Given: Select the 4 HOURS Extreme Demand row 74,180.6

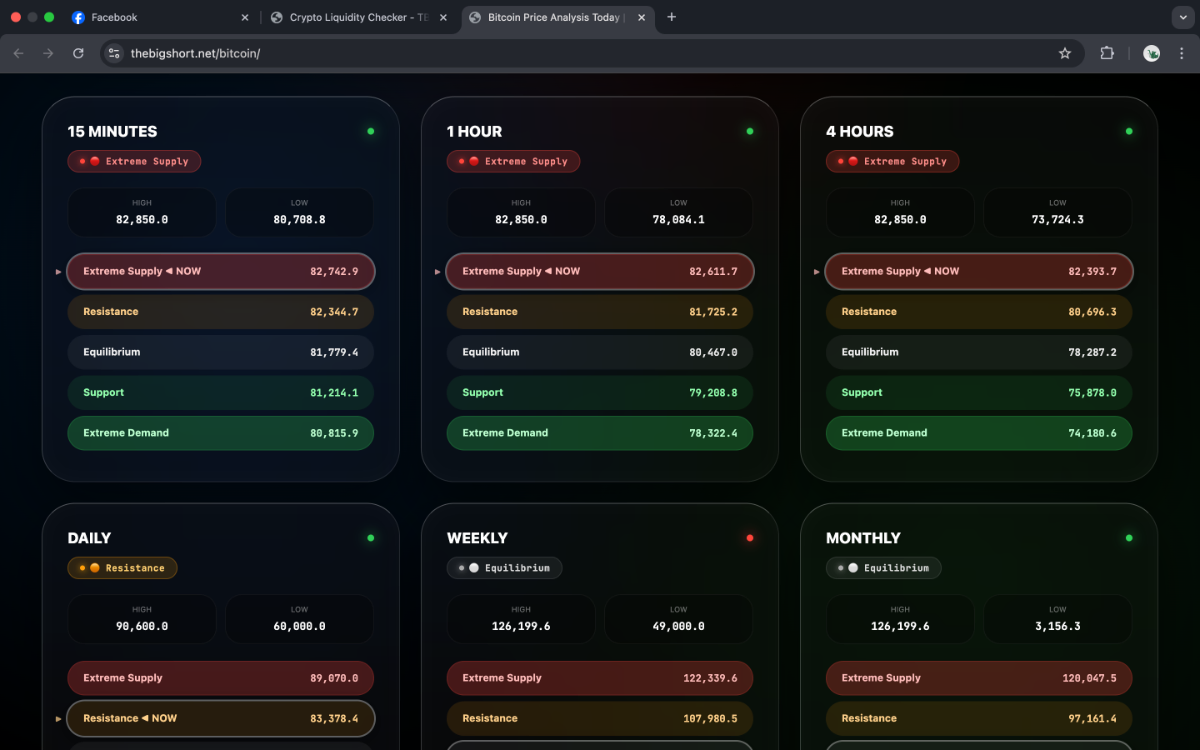Looking at the screenshot, I should pyautogui.click(x=979, y=433).
